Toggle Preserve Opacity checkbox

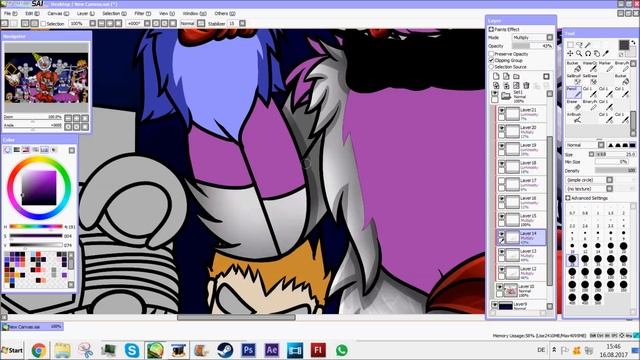[491, 54]
